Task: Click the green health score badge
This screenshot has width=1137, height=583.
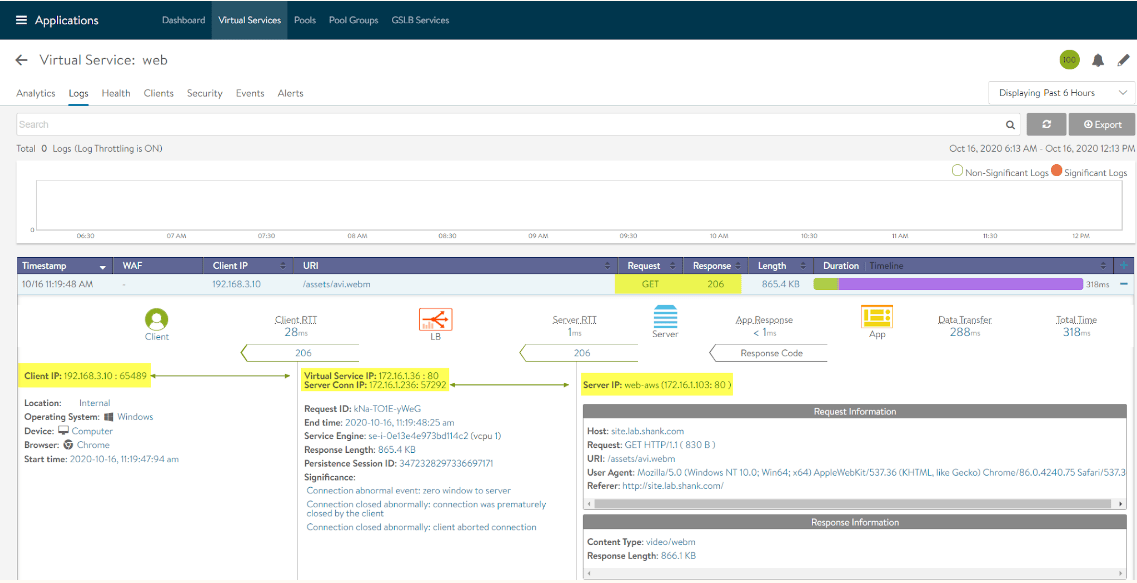Action: pos(1069,60)
